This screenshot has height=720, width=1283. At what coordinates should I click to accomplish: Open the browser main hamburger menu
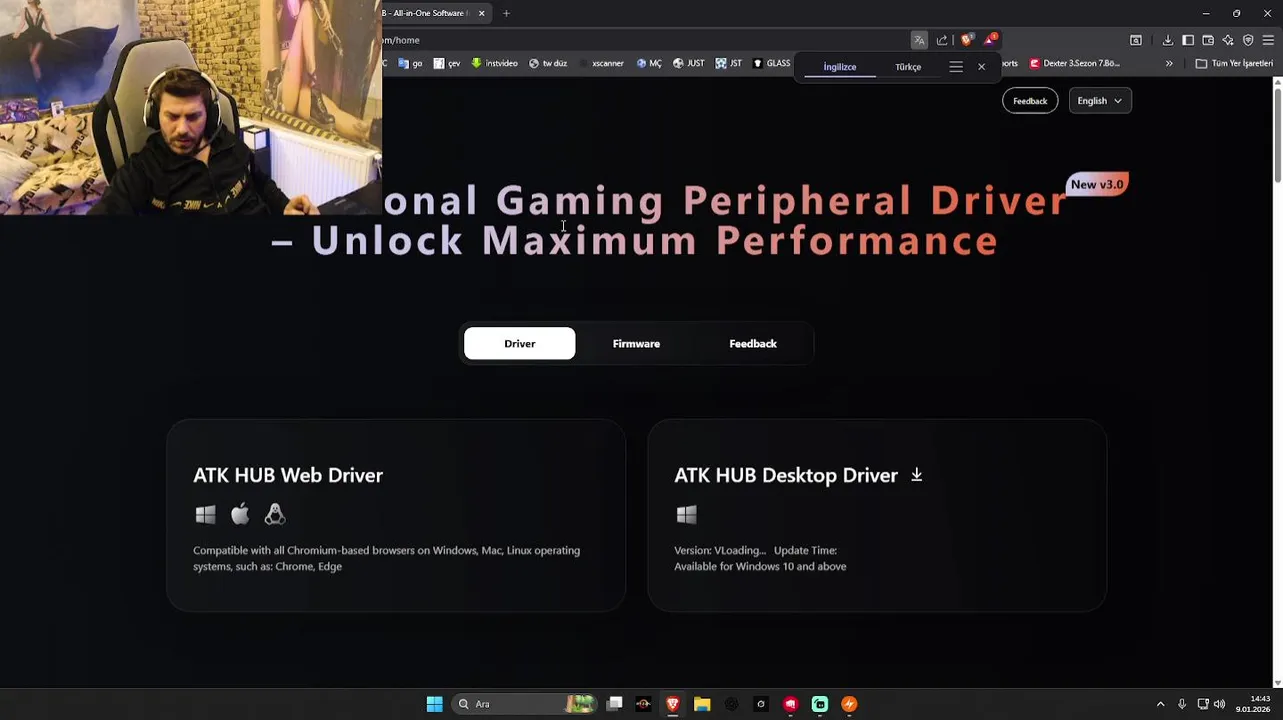click(1268, 40)
